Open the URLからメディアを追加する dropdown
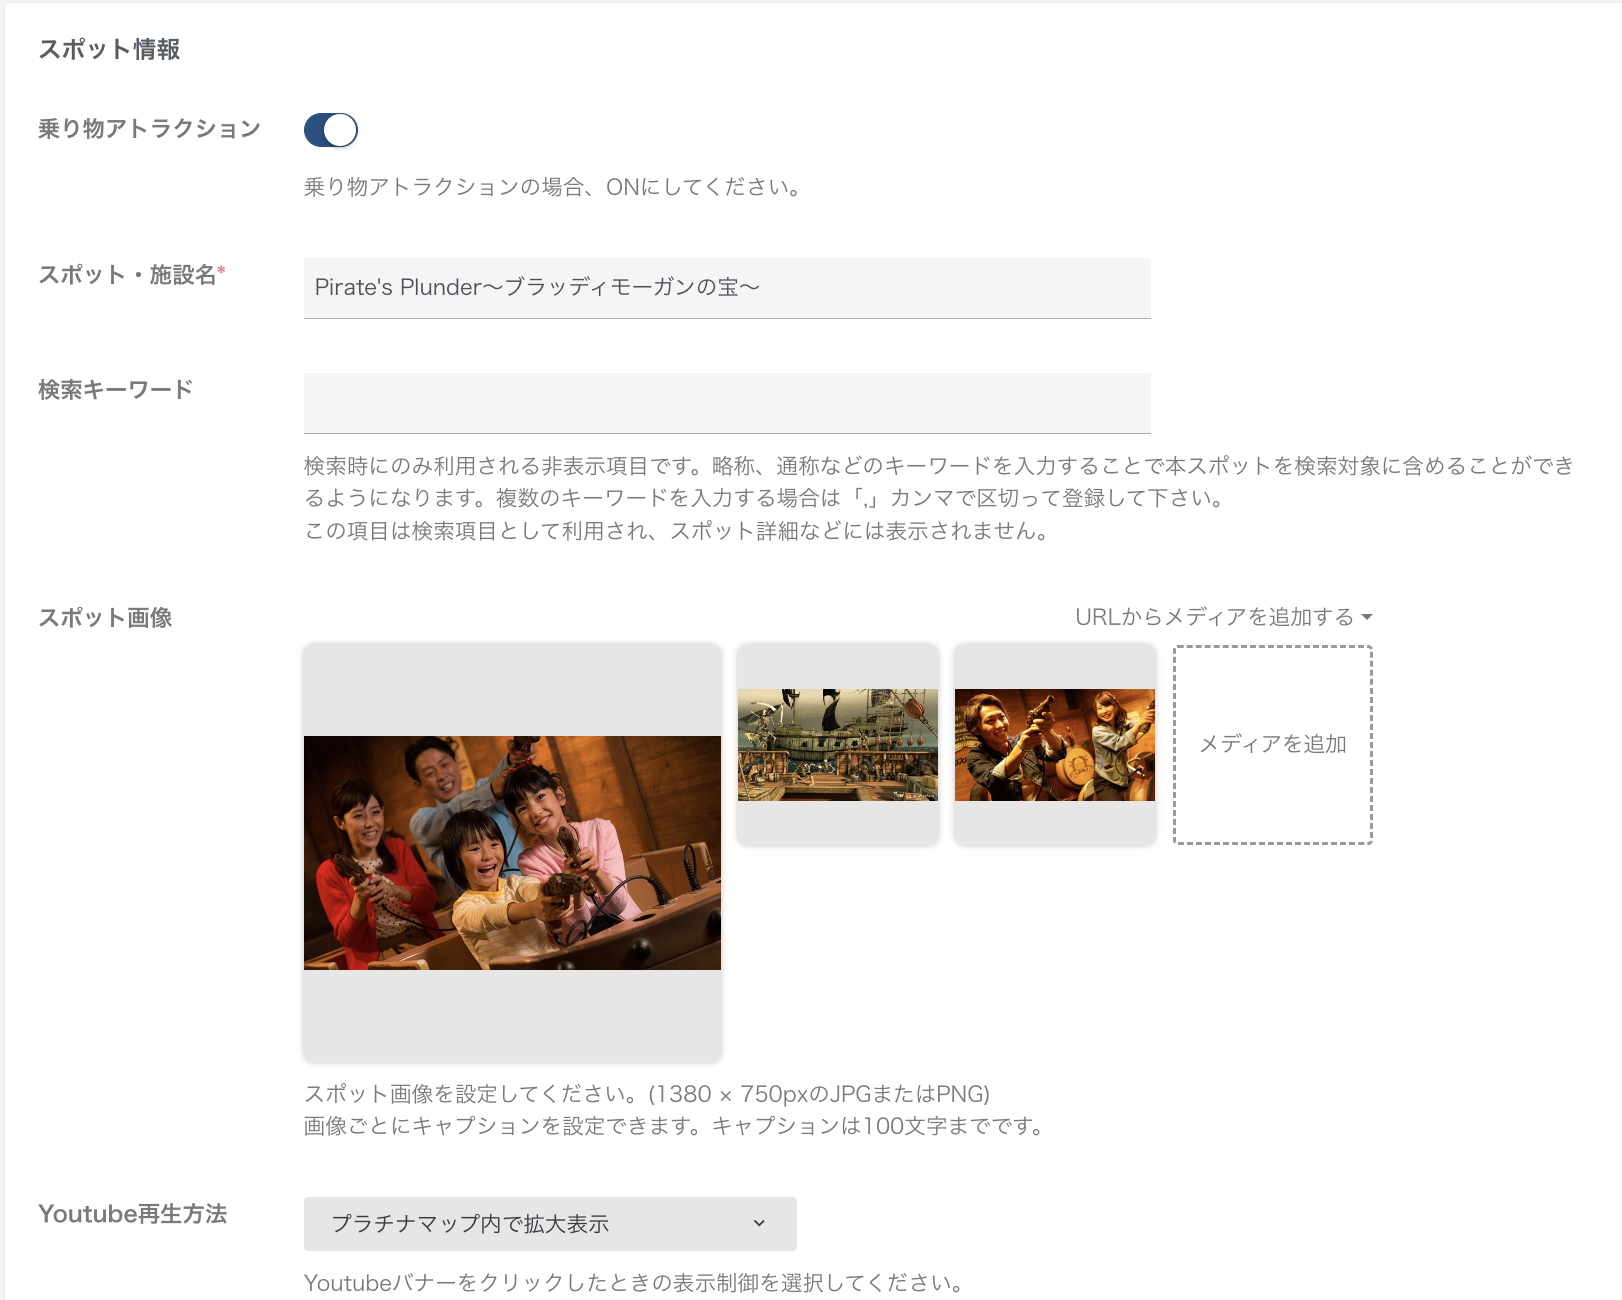 pyautogui.click(x=1223, y=617)
